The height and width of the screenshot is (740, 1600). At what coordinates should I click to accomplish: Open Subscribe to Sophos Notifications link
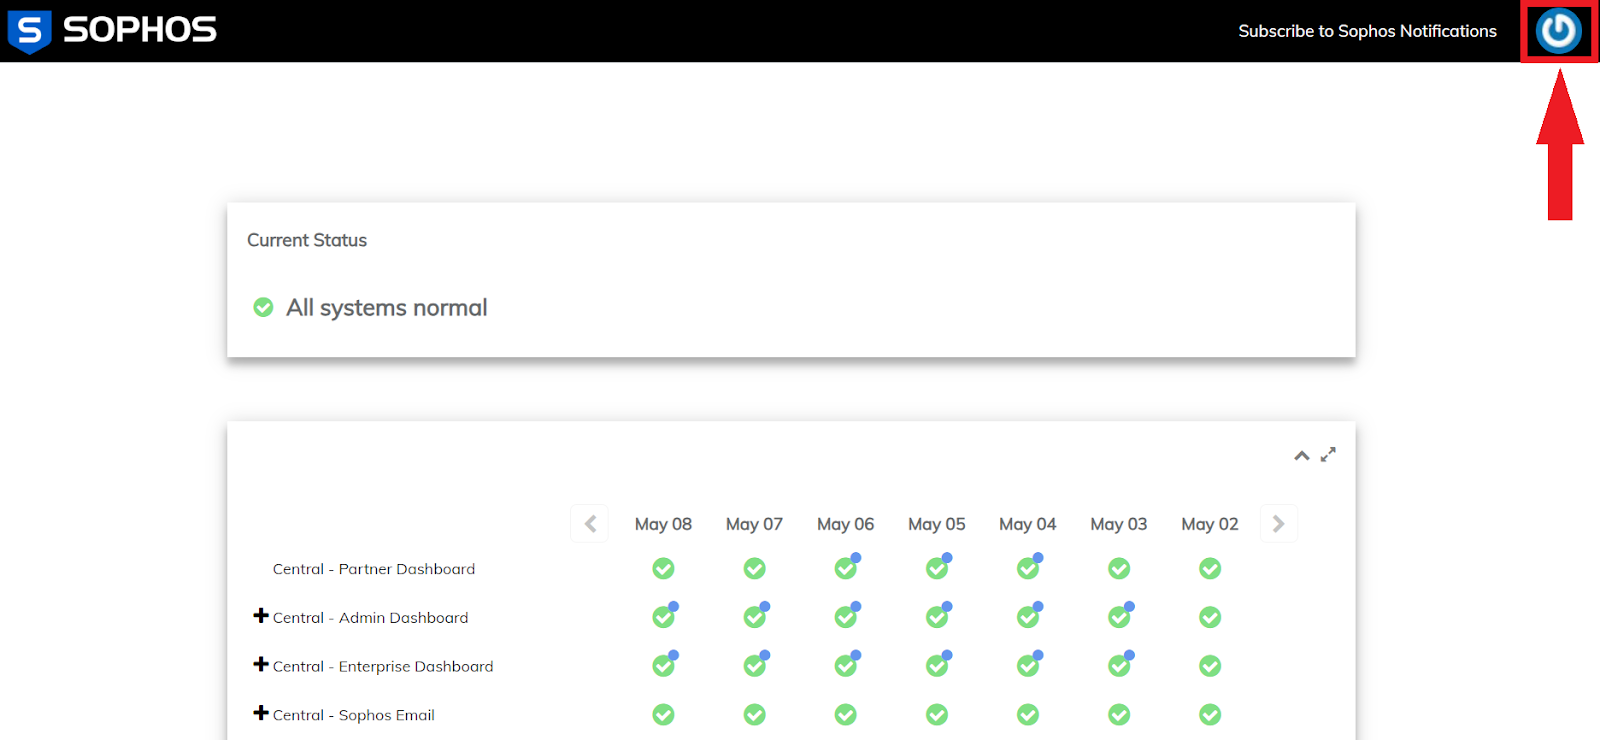[x=1367, y=31]
